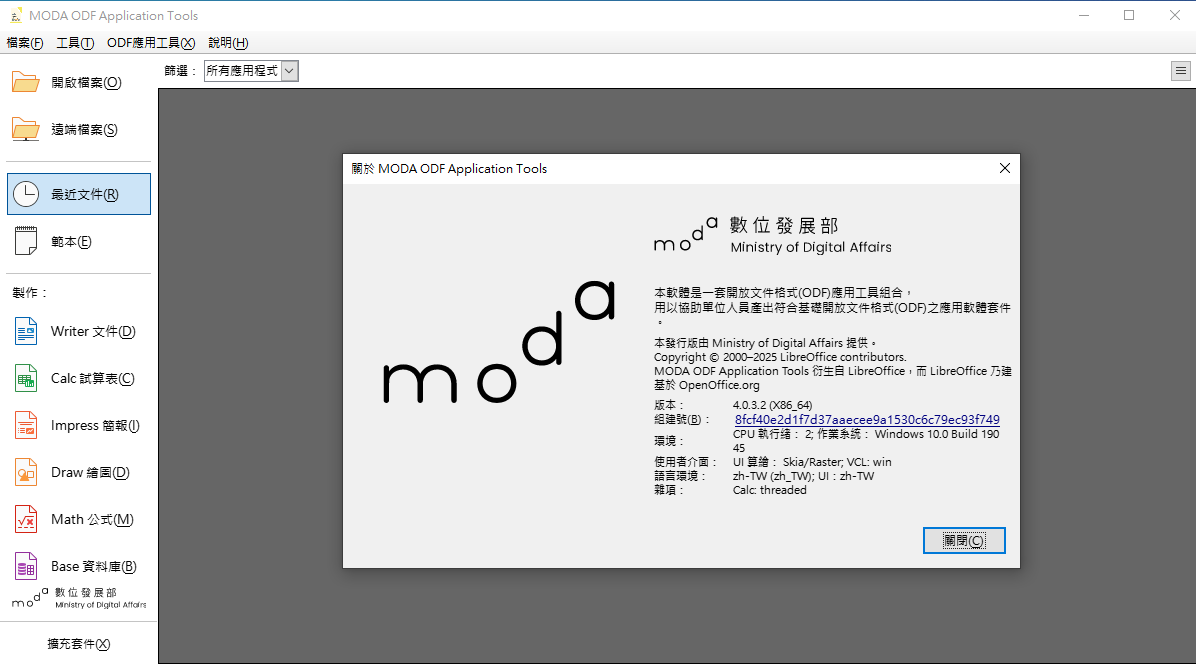The width and height of the screenshot is (1196, 664).
Task: Click the MODA app icon in title bar
Action: [15, 15]
